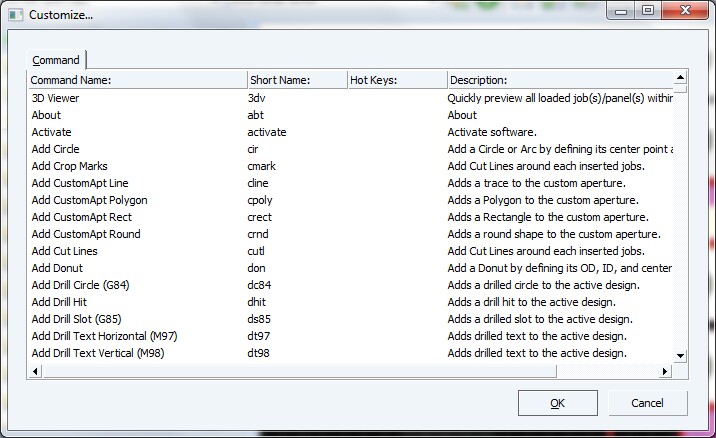This screenshot has width=716, height=438.
Task: Click the short name ds85
Action: click(x=259, y=319)
